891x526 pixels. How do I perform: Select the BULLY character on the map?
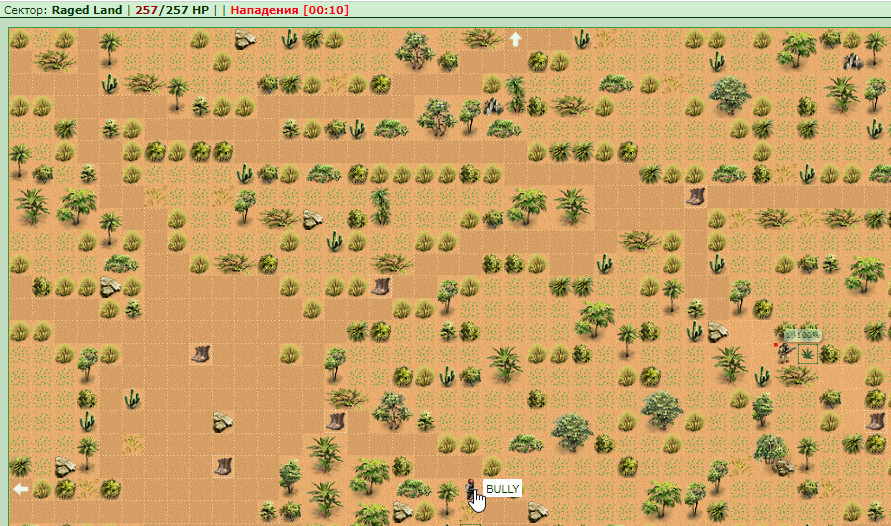[x=471, y=490]
